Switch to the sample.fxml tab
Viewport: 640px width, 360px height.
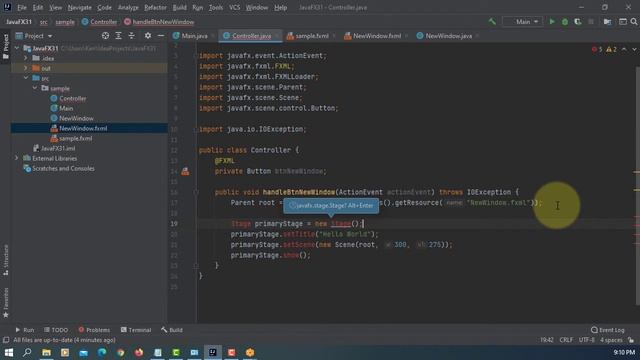tap(312, 36)
